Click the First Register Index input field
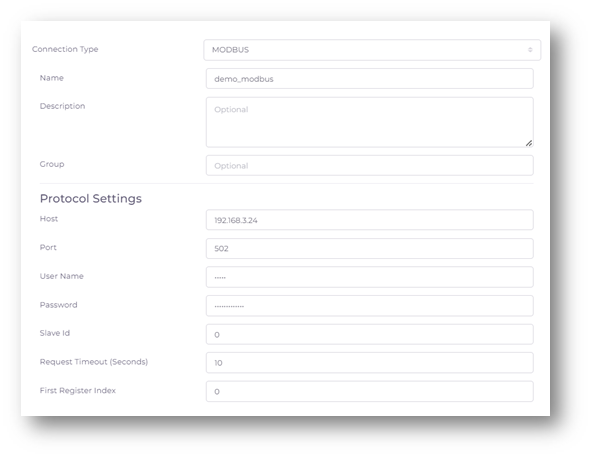 click(x=370, y=391)
